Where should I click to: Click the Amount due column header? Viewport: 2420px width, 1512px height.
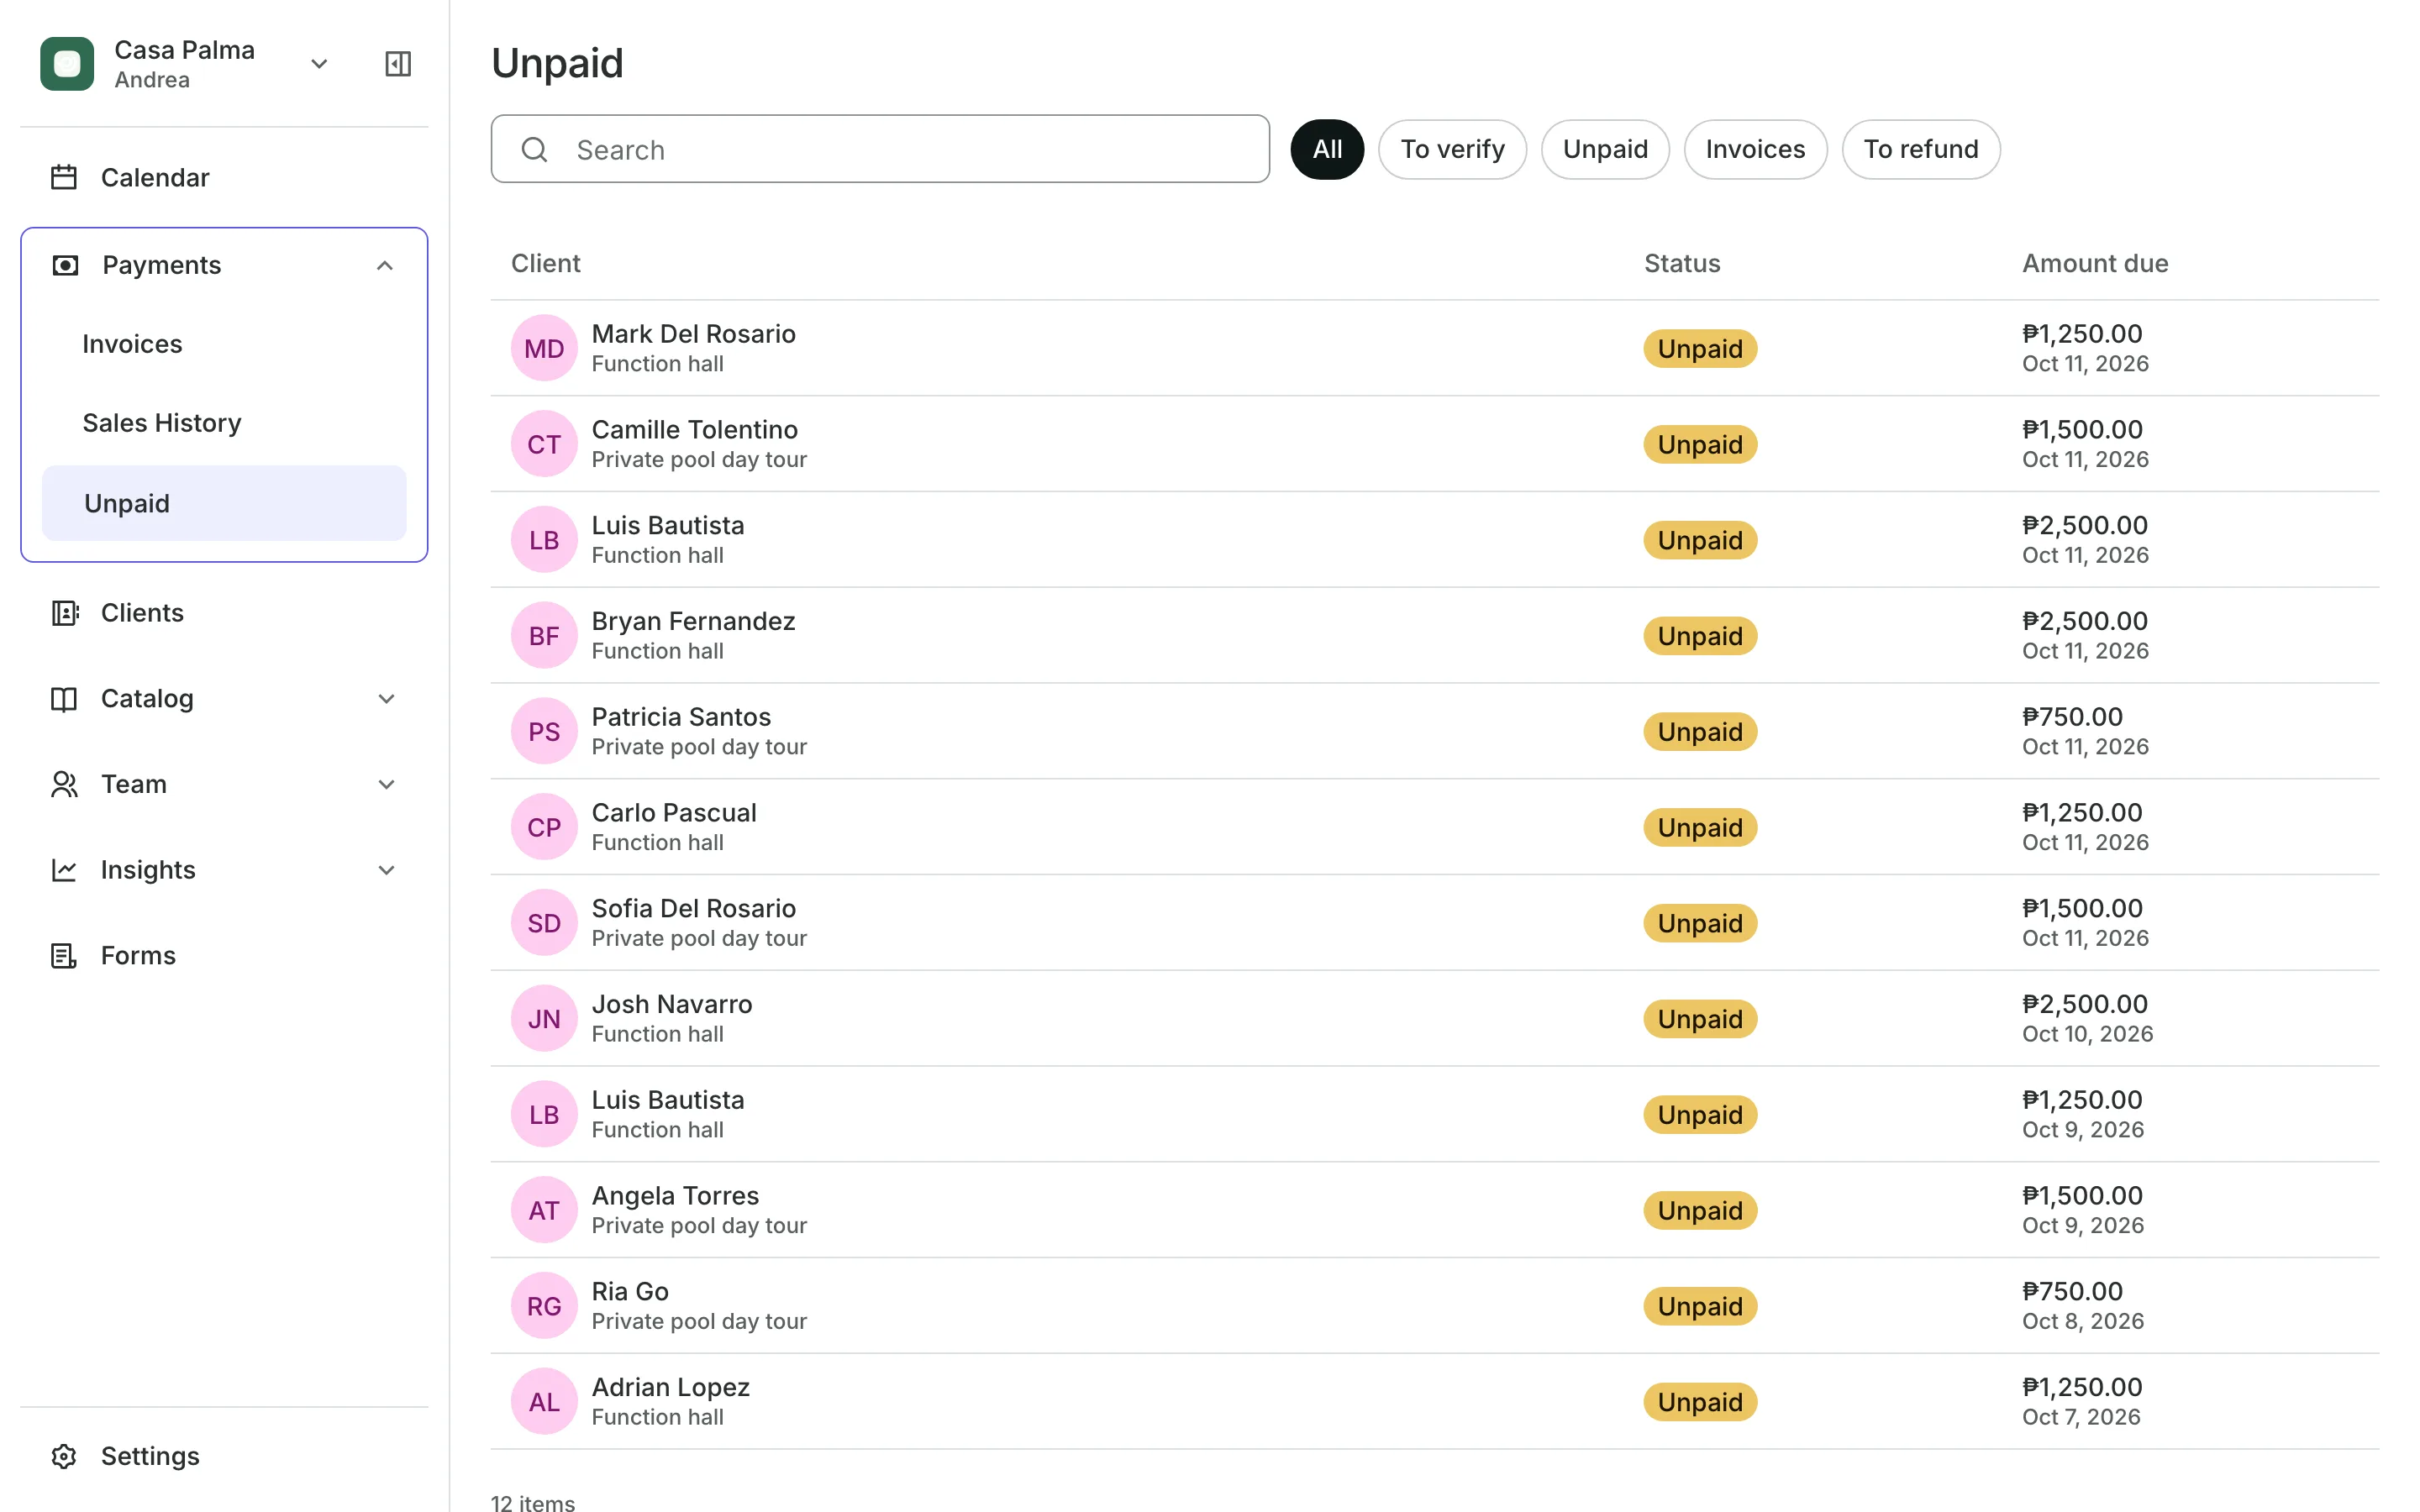2095,263
